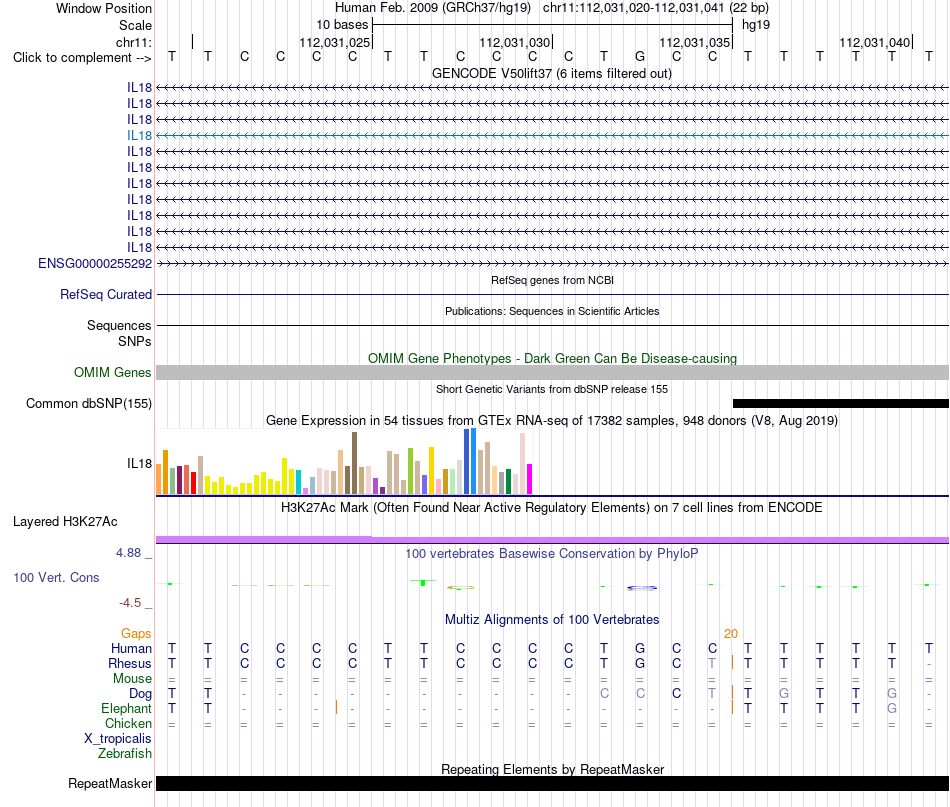Click the purple H3K27Ac signal band

(552, 540)
